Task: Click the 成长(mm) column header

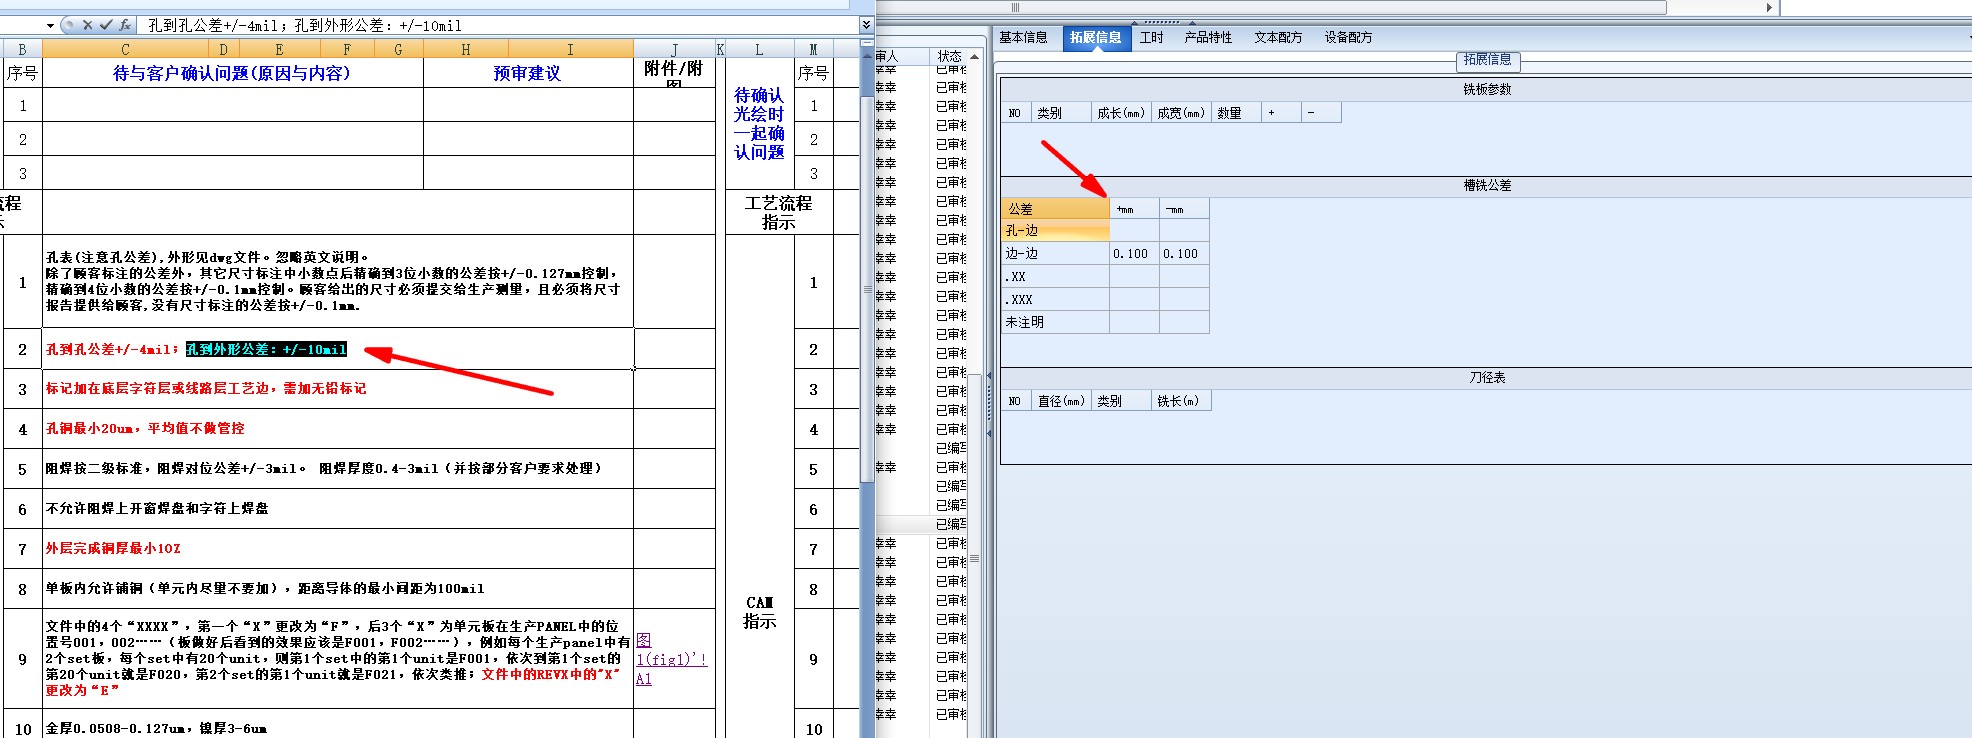Action: 1121,113
